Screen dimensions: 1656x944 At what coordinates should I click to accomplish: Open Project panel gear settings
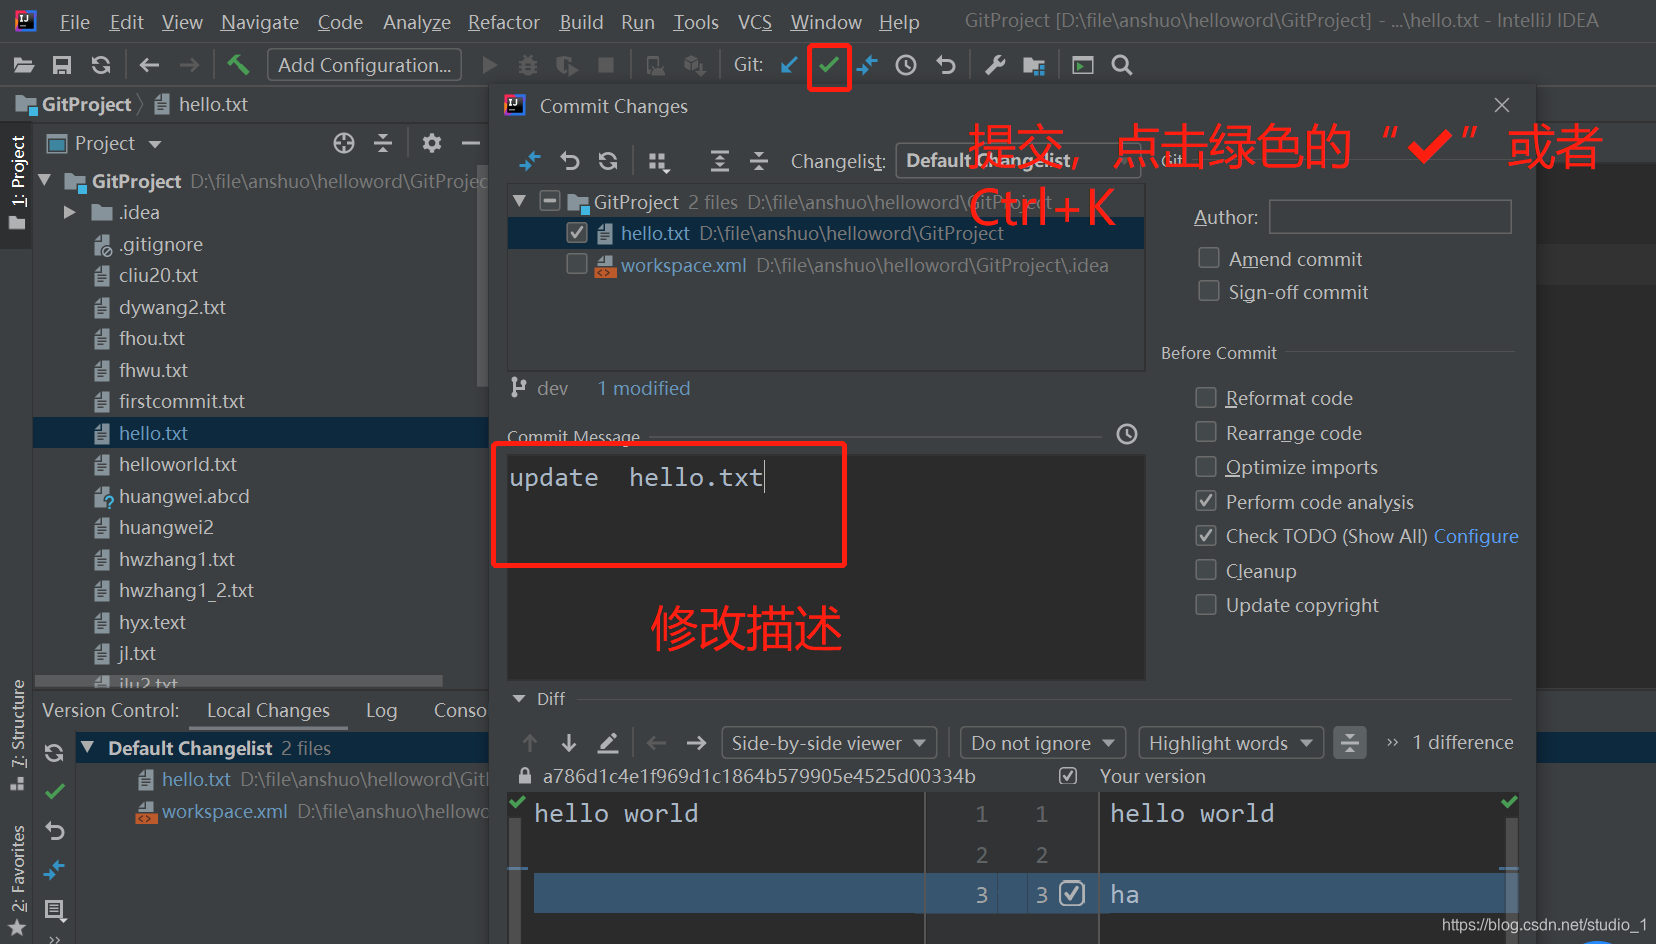click(432, 143)
